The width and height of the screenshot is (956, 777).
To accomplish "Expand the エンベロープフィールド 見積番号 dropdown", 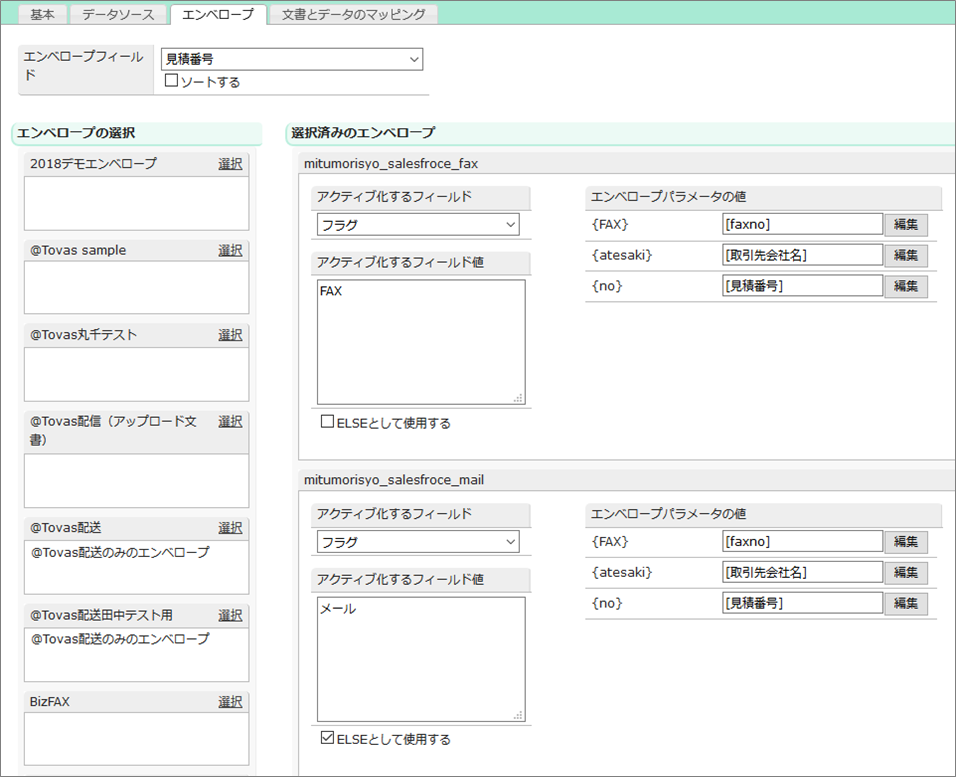I will click(291, 60).
